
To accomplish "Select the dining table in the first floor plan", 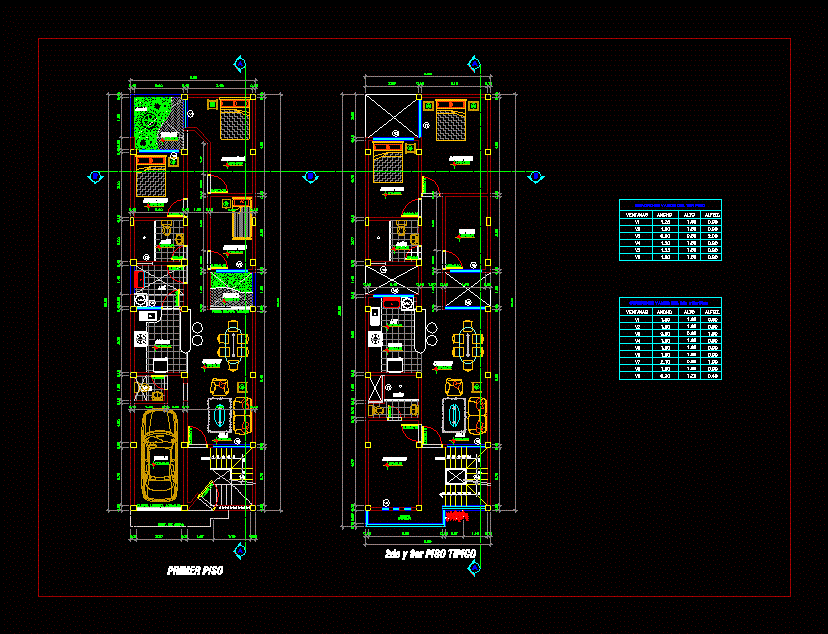I will 233,344.
